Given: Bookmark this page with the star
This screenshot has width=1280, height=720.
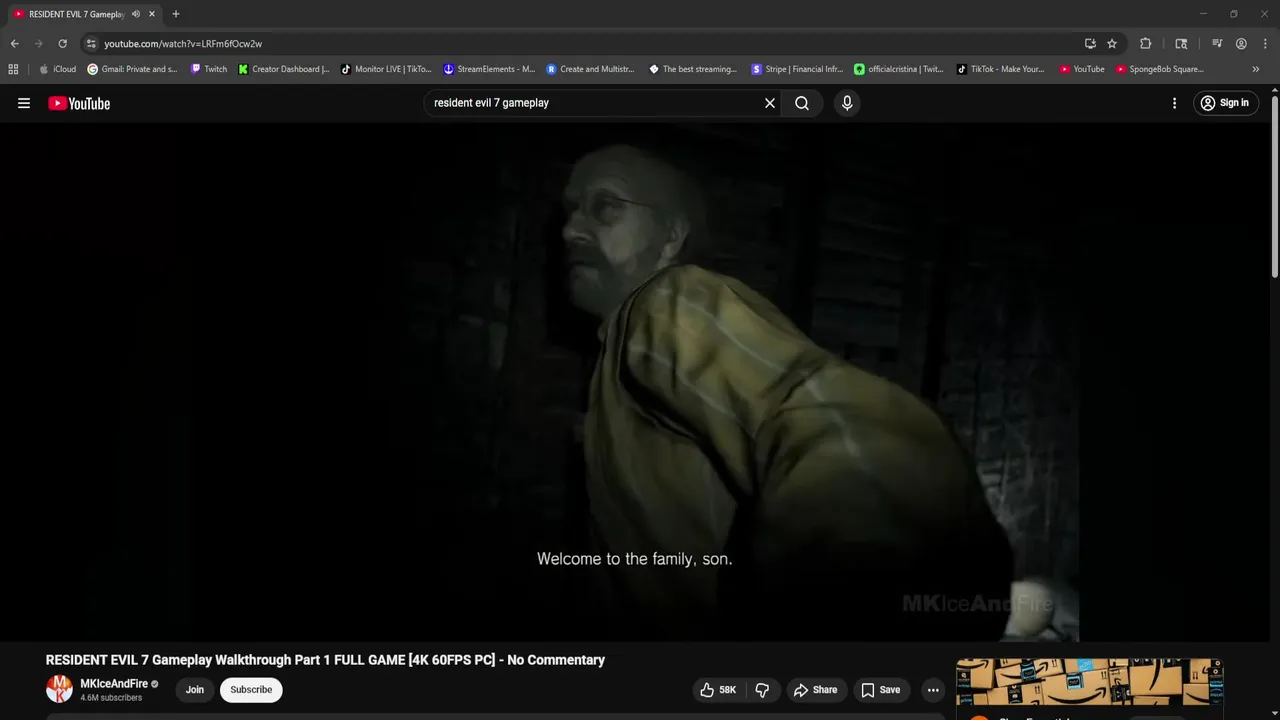Looking at the screenshot, I should click(1112, 44).
